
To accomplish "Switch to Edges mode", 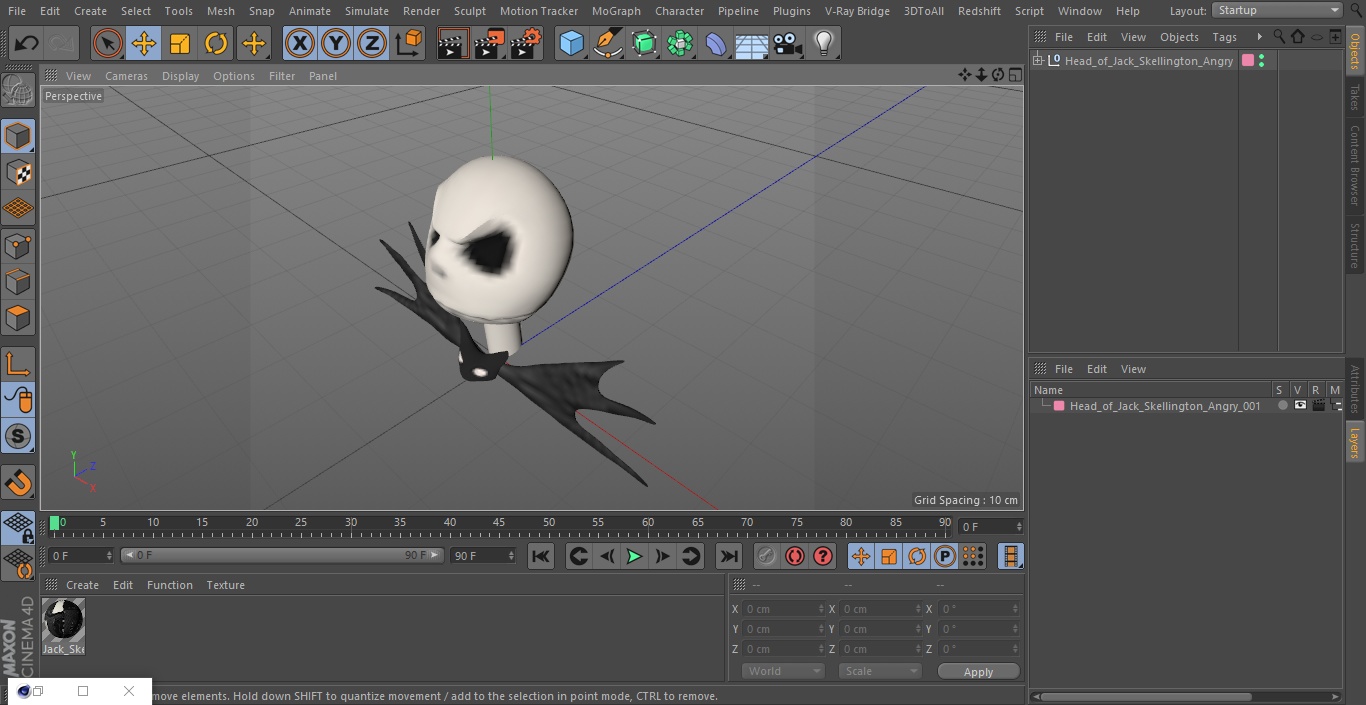I will point(18,282).
